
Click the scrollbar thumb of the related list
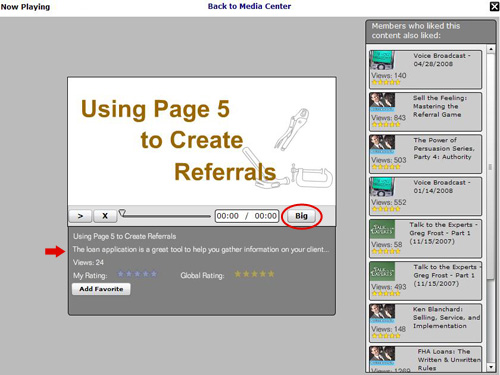[x=490, y=166]
